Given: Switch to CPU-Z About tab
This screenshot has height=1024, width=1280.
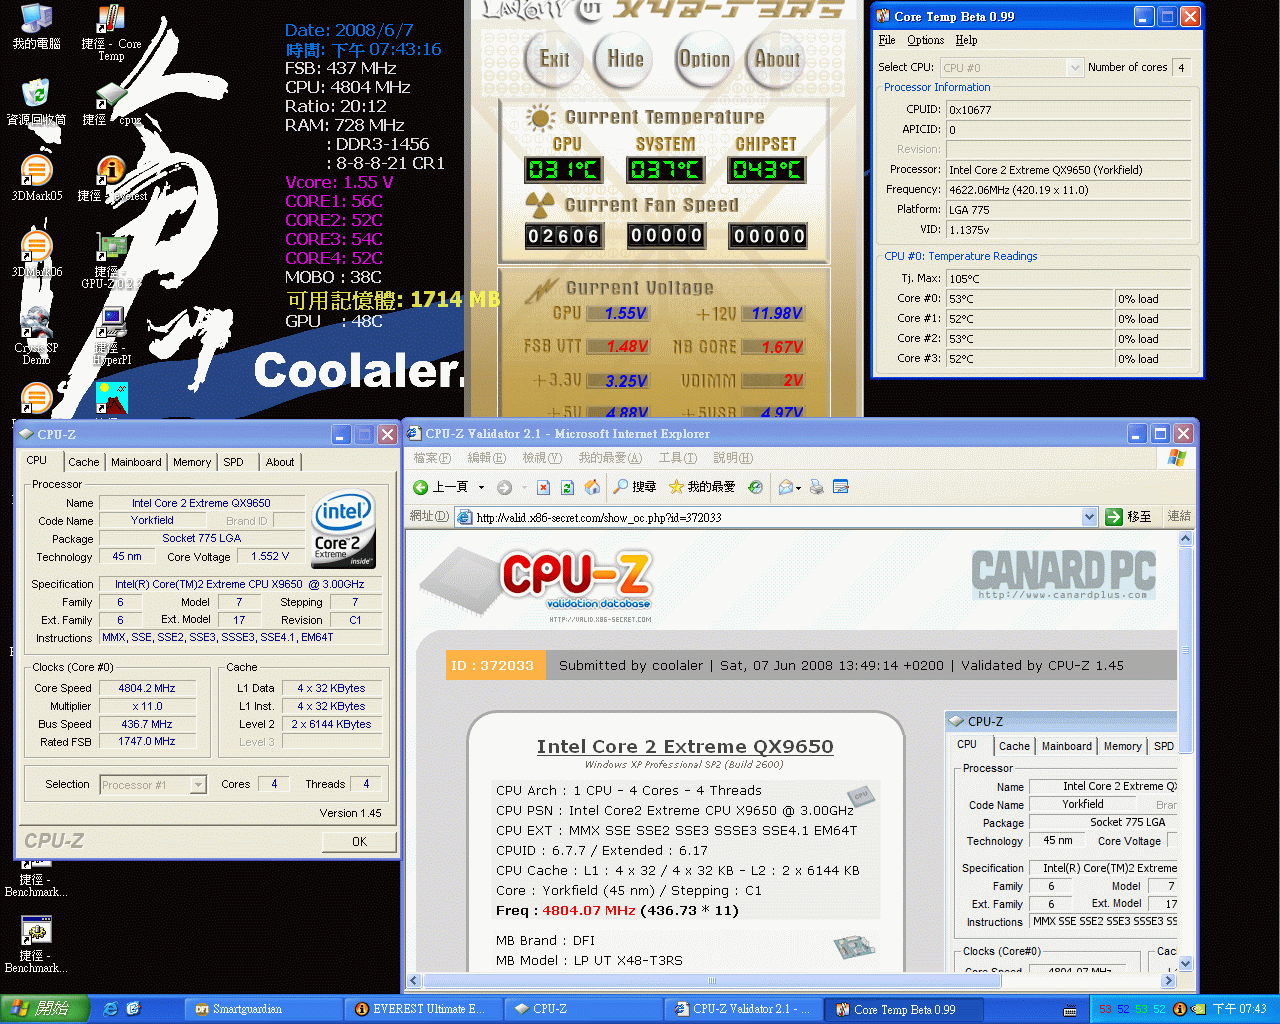Looking at the screenshot, I should click(x=280, y=462).
